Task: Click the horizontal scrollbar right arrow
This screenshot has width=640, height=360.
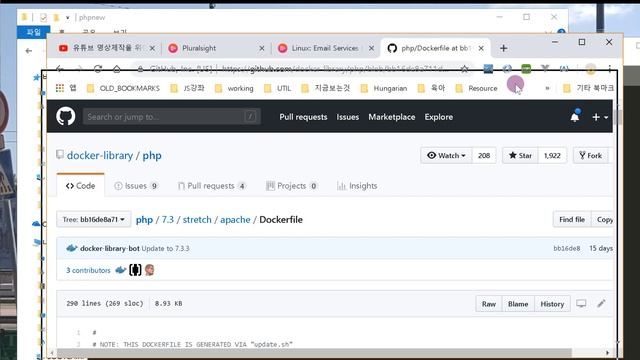Action: (x=607, y=353)
